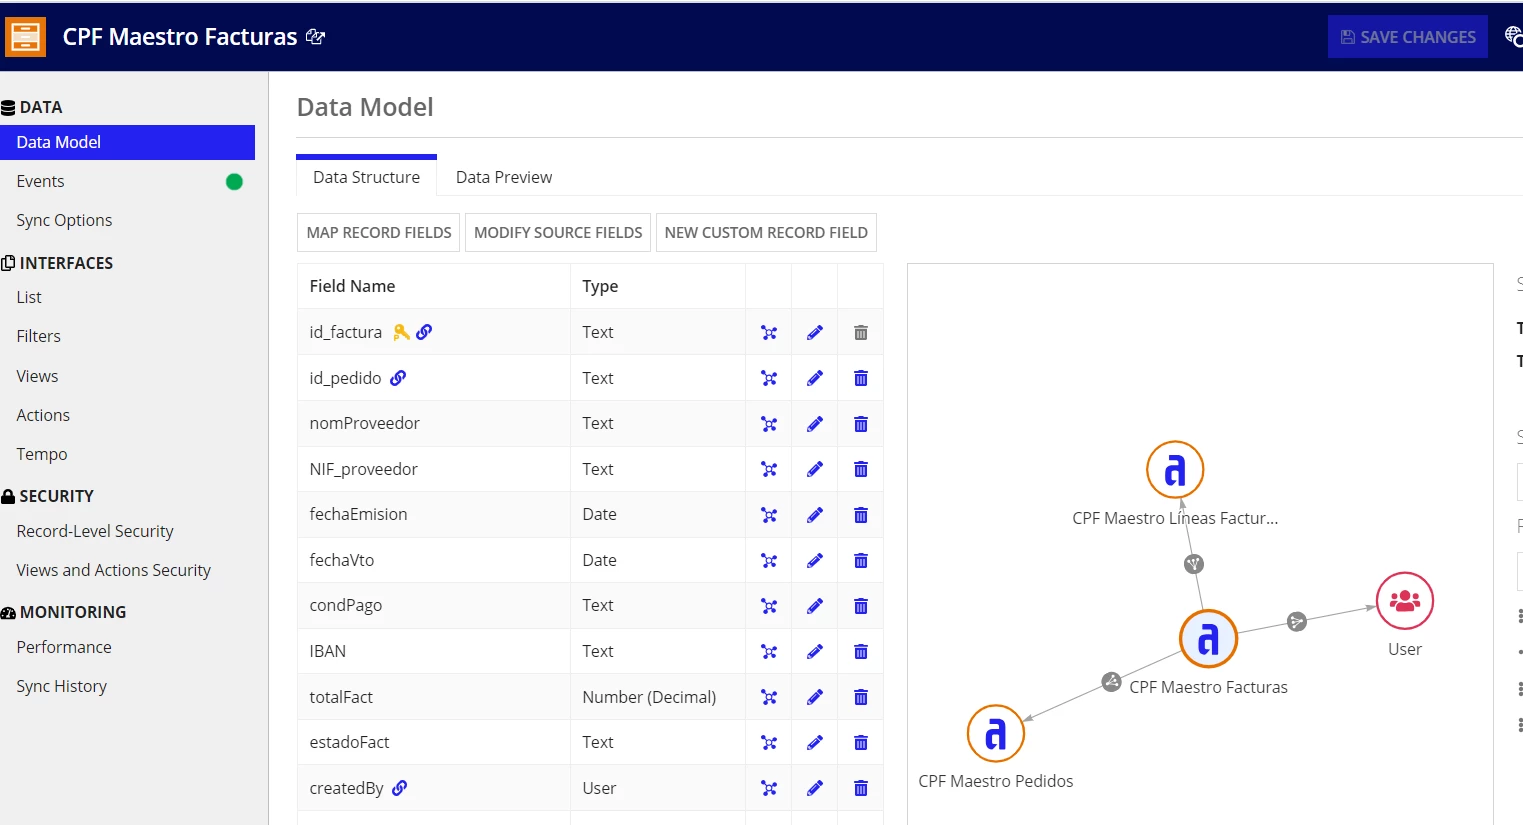
Task: Click the MAP RECORD FIELDS button
Action: [379, 232]
